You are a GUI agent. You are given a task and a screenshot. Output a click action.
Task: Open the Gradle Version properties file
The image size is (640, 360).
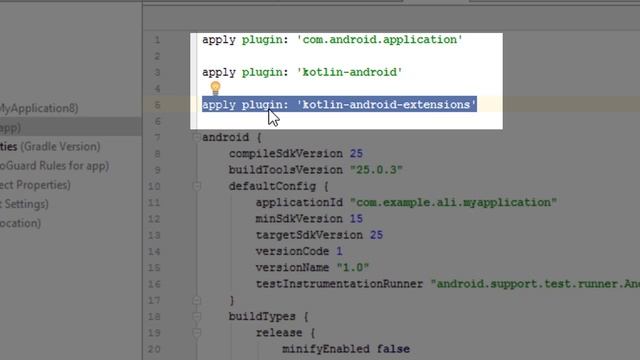click(71, 147)
